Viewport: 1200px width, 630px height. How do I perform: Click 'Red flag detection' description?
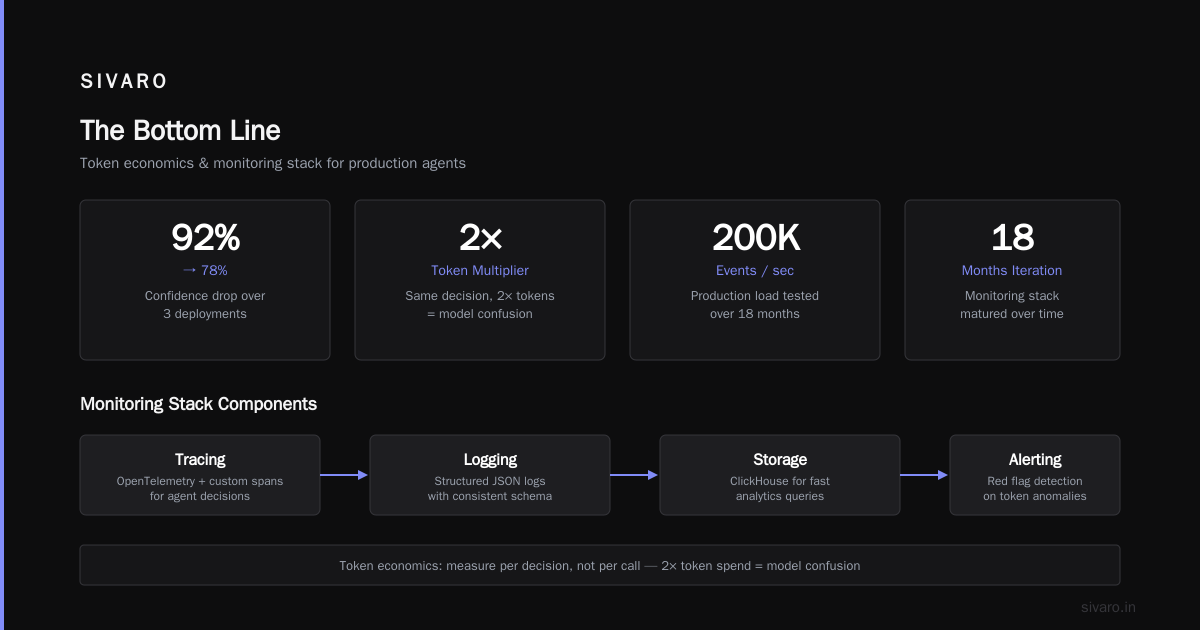click(1035, 481)
